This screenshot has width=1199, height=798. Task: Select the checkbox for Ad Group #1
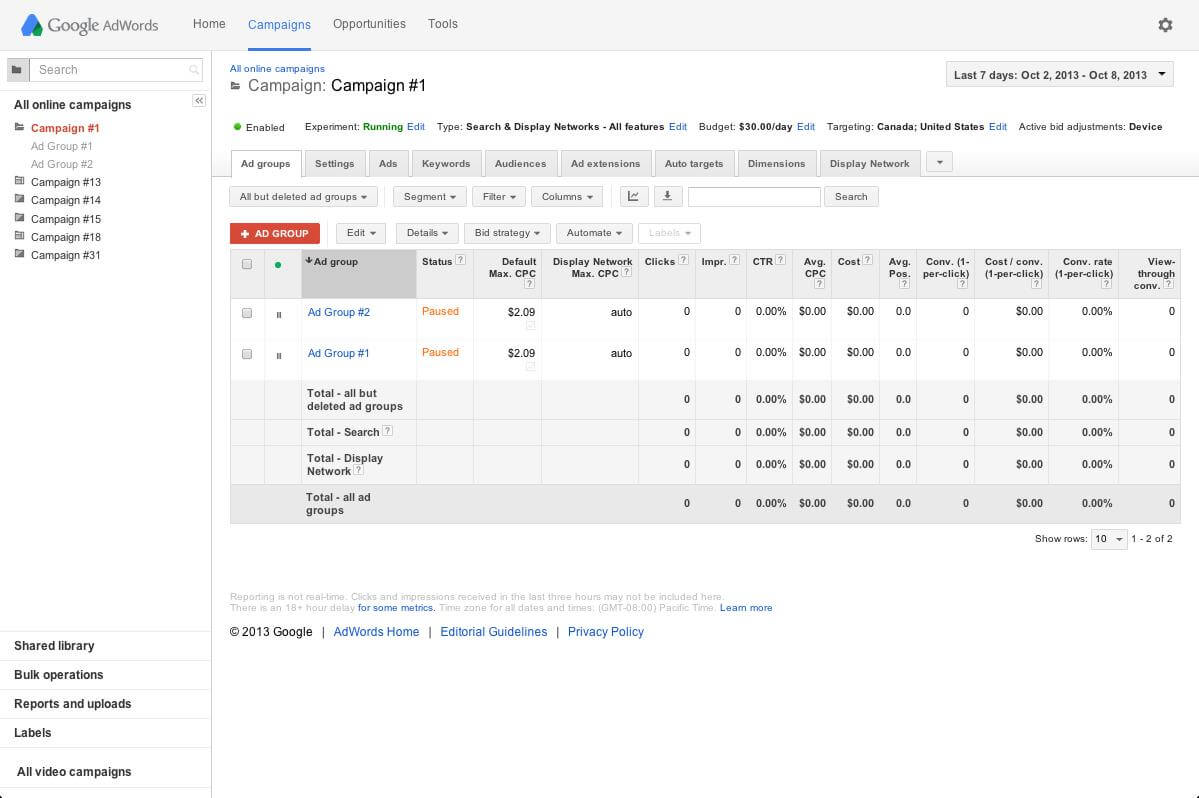pyautogui.click(x=247, y=353)
